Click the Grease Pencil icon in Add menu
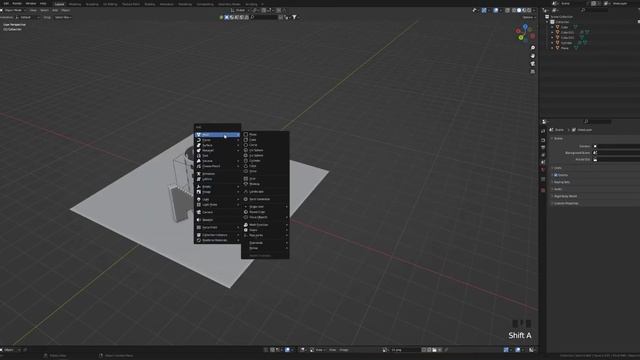Viewport: 640px width, 360px height. click(x=199, y=167)
